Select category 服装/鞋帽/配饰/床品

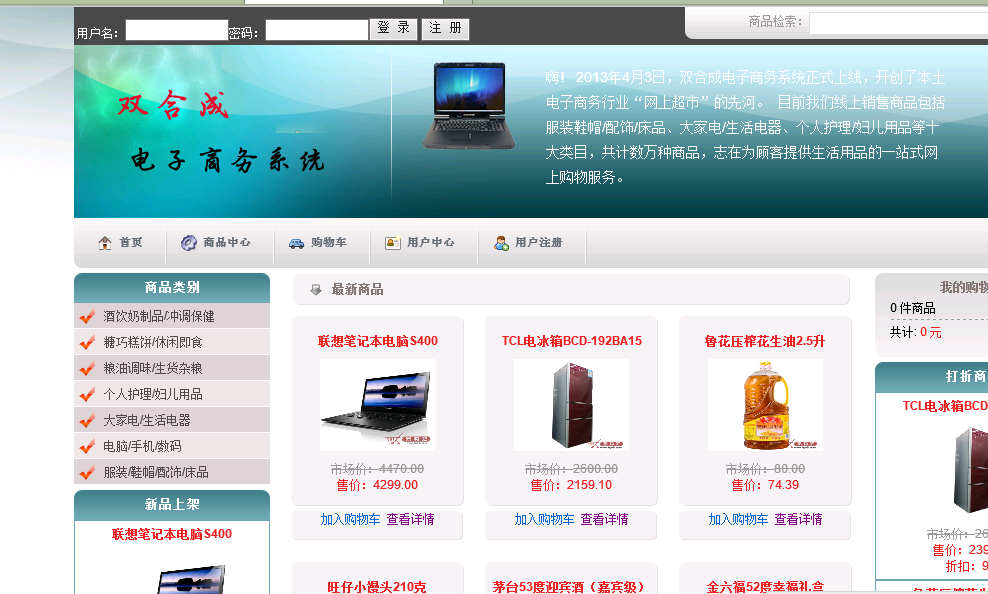point(156,472)
